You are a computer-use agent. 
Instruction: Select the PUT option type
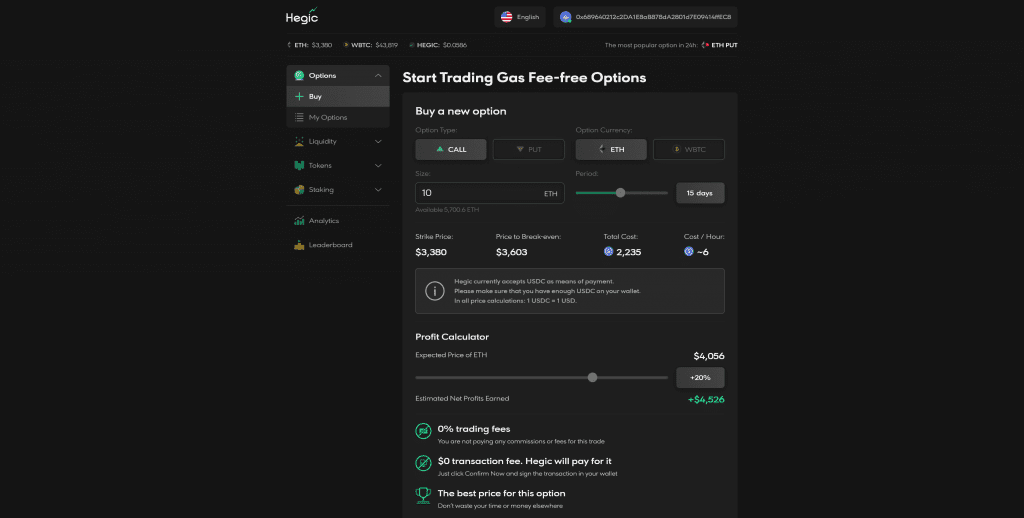528,150
